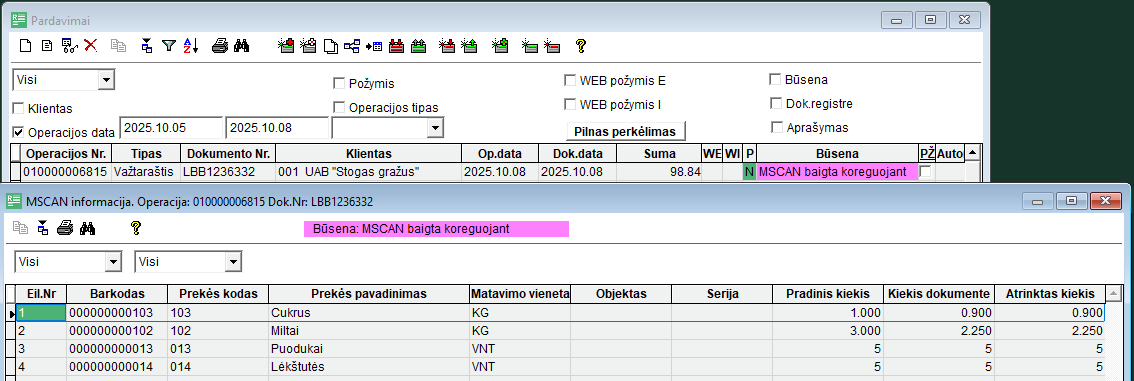
Task: Click the arrow-to-table icon
Action: (x=374, y=46)
